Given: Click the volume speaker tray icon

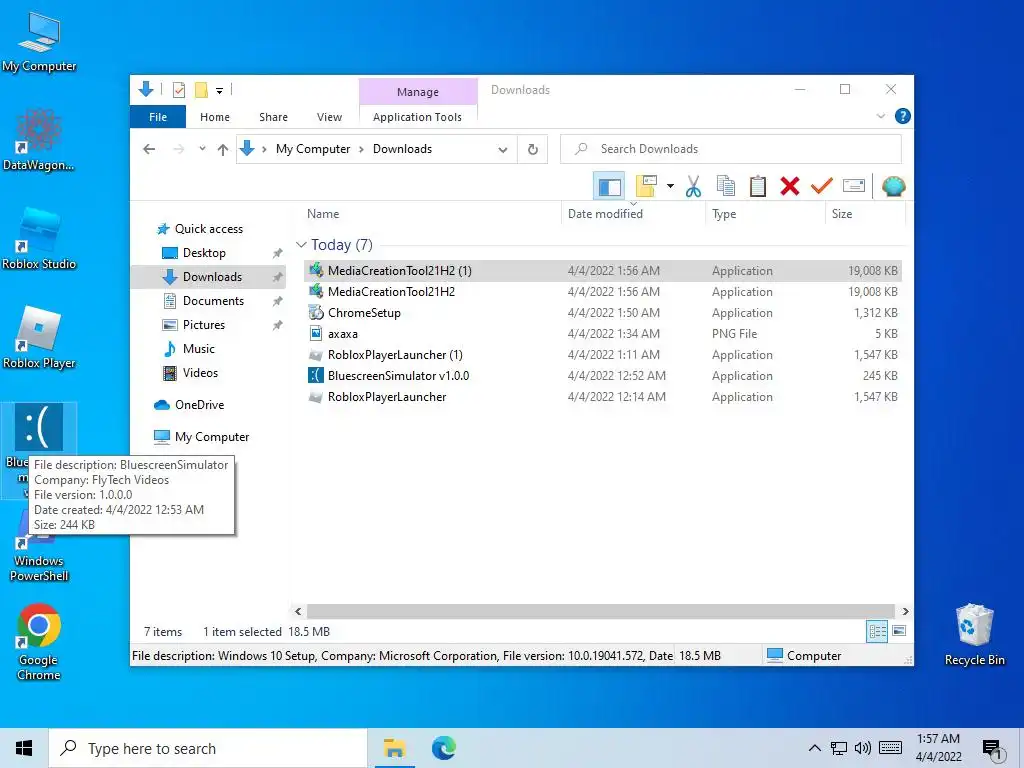Looking at the screenshot, I should pos(863,748).
